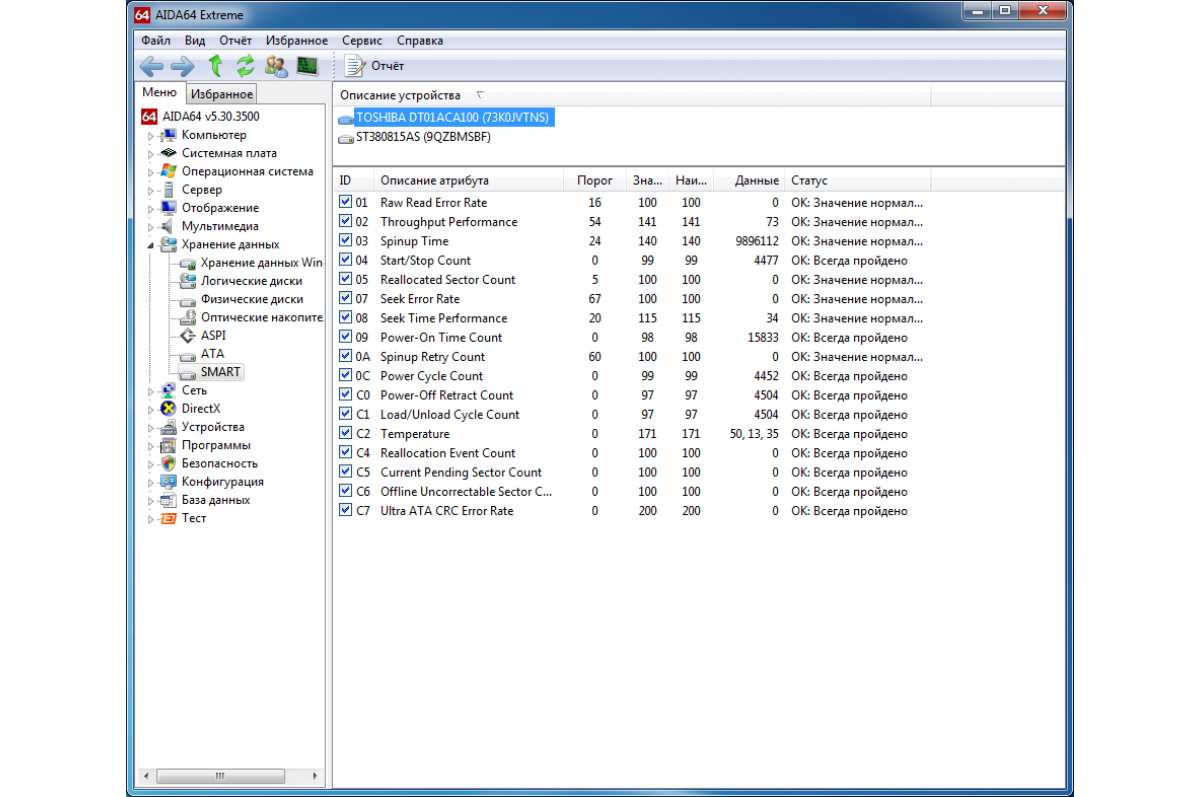This screenshot has width=1200, height=797.
Task: Sort by Порог column header
Action: pyautogui.click(x=596, y=181)
